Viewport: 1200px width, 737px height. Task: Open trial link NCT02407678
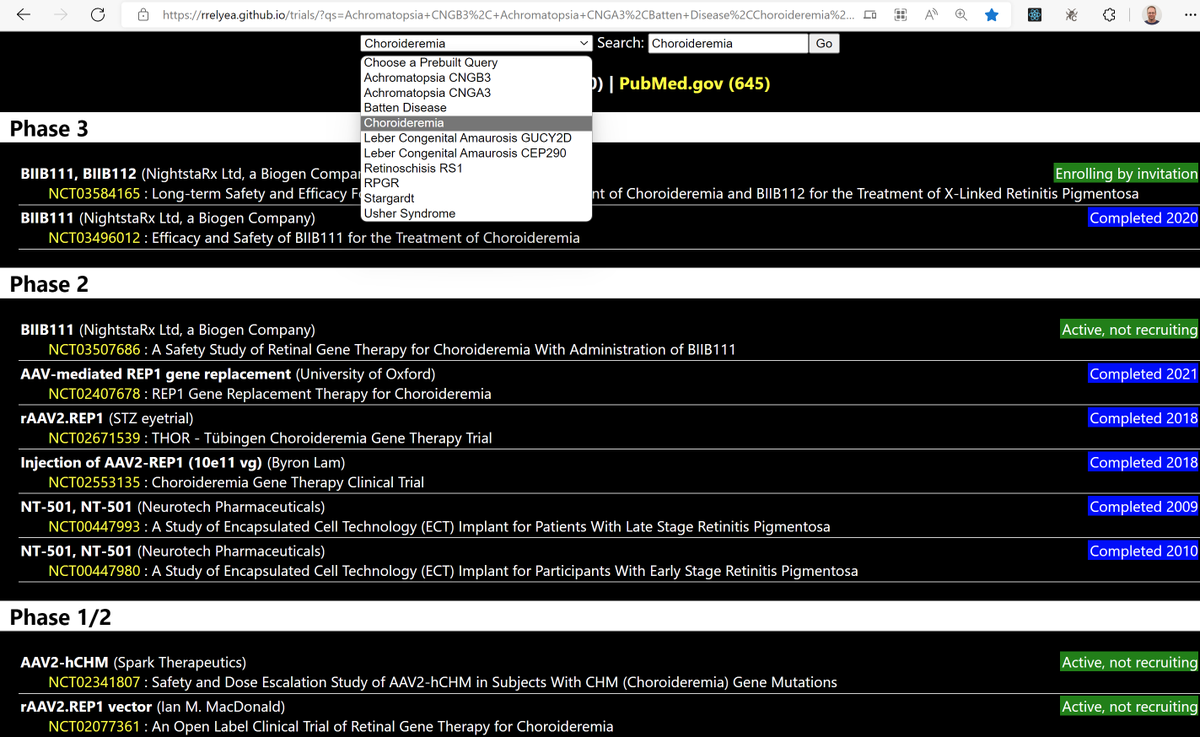click(94, 394)
